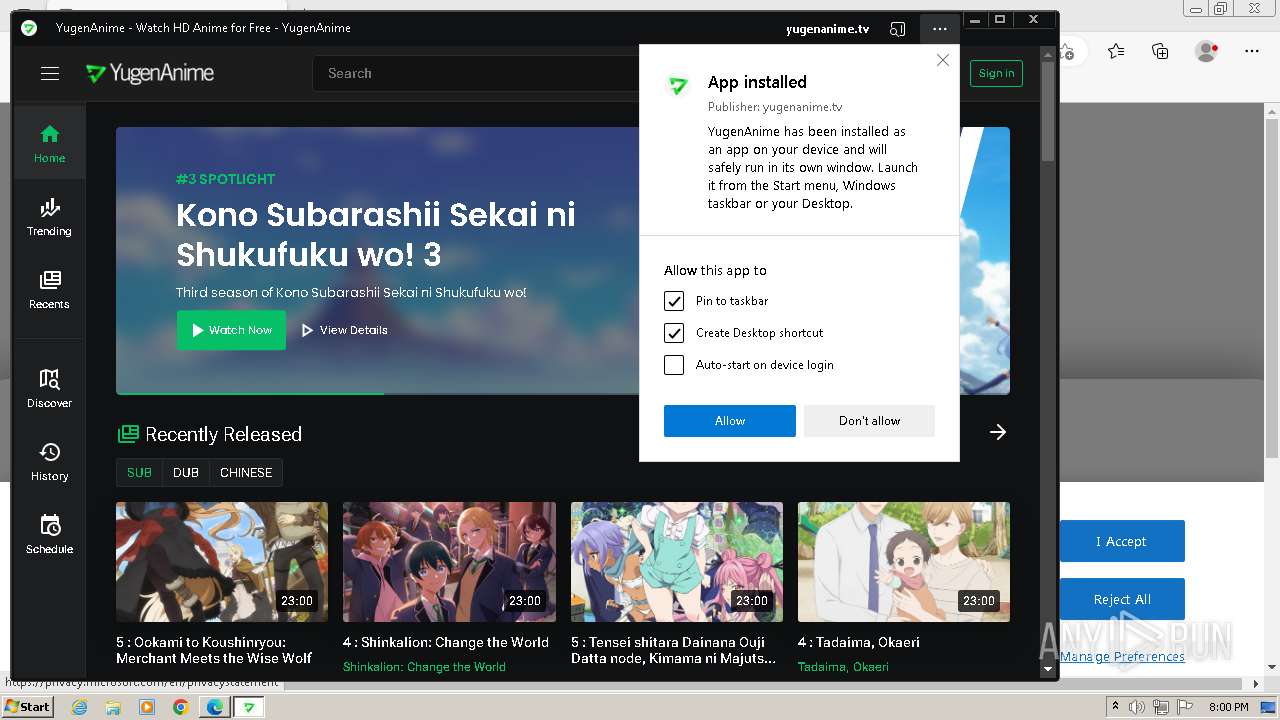Launch media player from the taskbar
The image size is (1280, 720).
pyautogui.click(x=147, y=707)
